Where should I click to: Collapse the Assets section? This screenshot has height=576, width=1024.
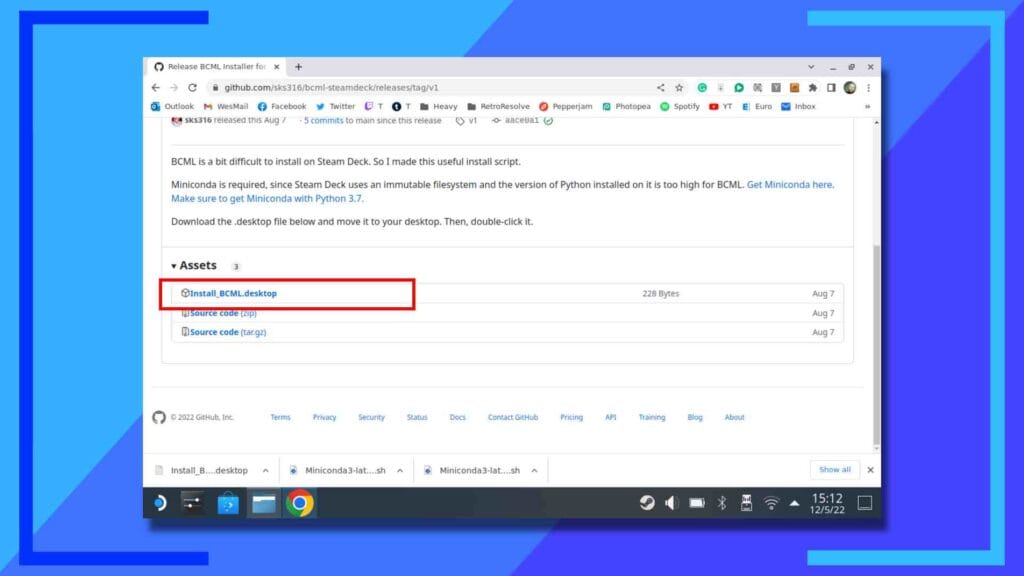pyautogui.click(x=194, y=265)
